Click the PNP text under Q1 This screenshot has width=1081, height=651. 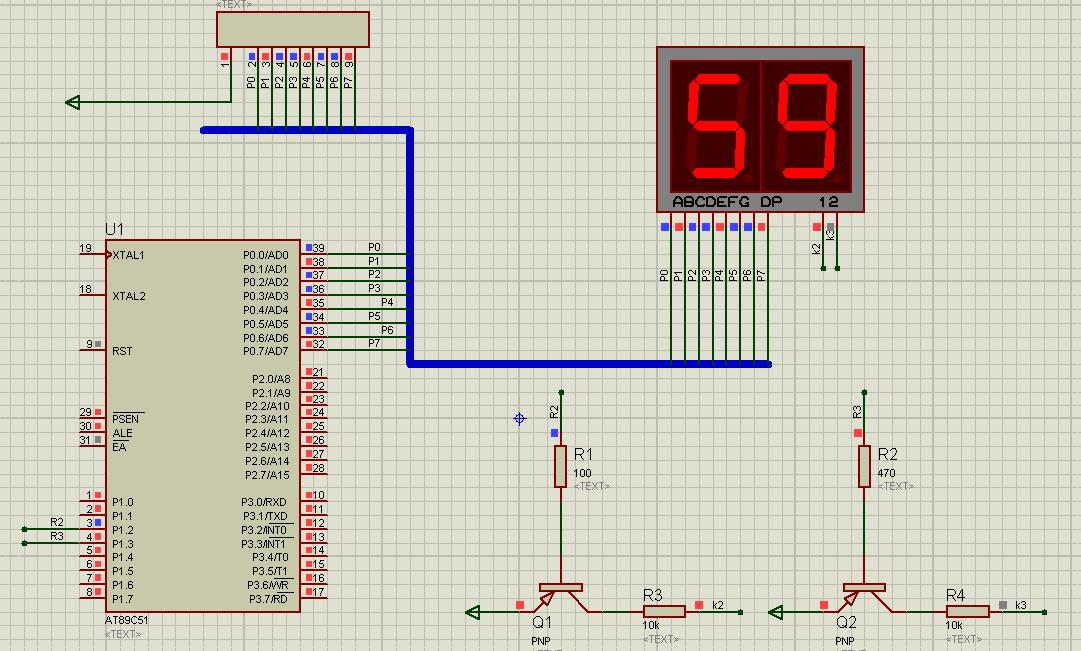pos(541,641)
